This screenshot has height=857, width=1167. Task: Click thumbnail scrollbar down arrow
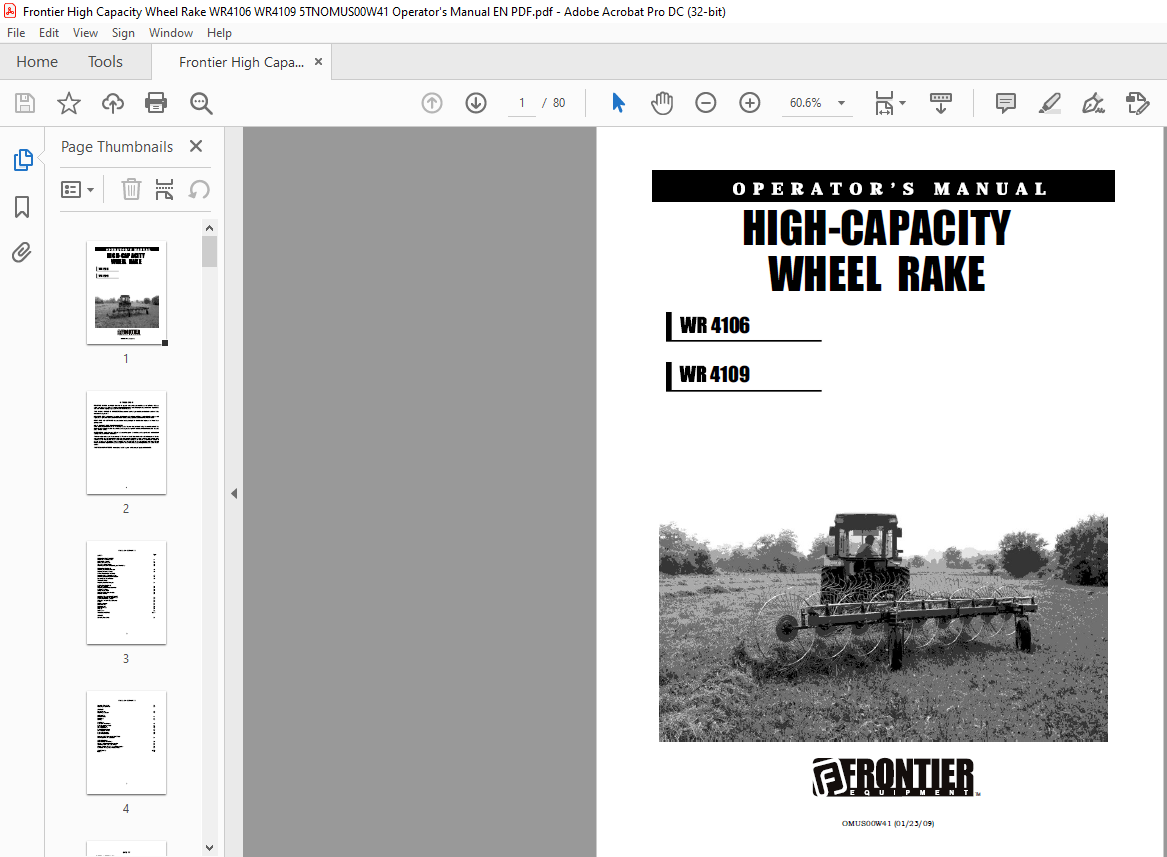[209, 847]
